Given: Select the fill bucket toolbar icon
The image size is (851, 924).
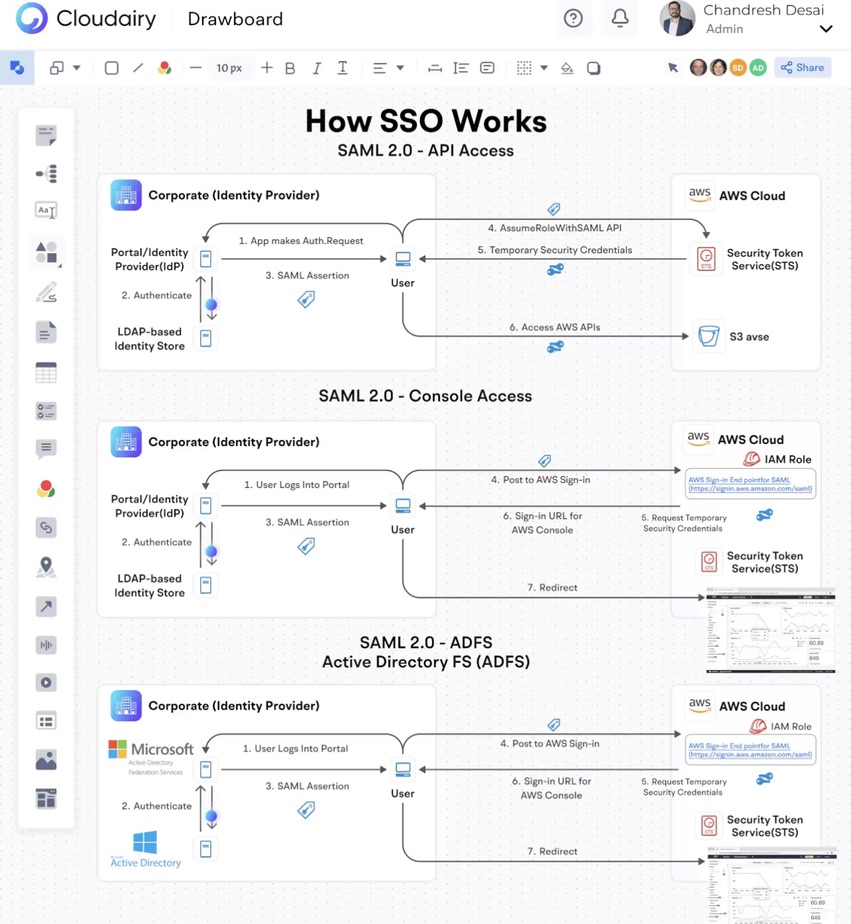Looking at the screenshot, I should tap(567, 68).
